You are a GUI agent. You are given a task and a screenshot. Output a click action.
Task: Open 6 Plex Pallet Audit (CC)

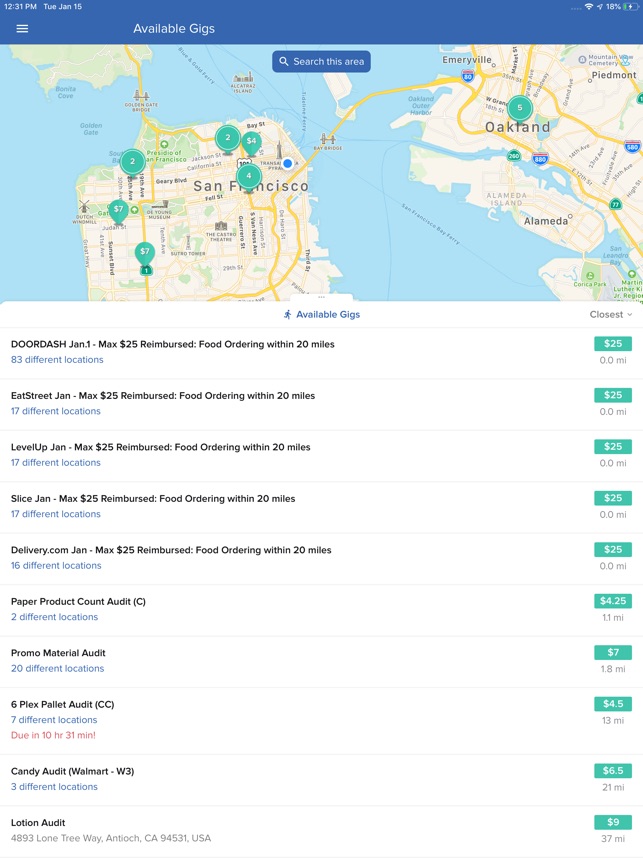pos(321,720)
